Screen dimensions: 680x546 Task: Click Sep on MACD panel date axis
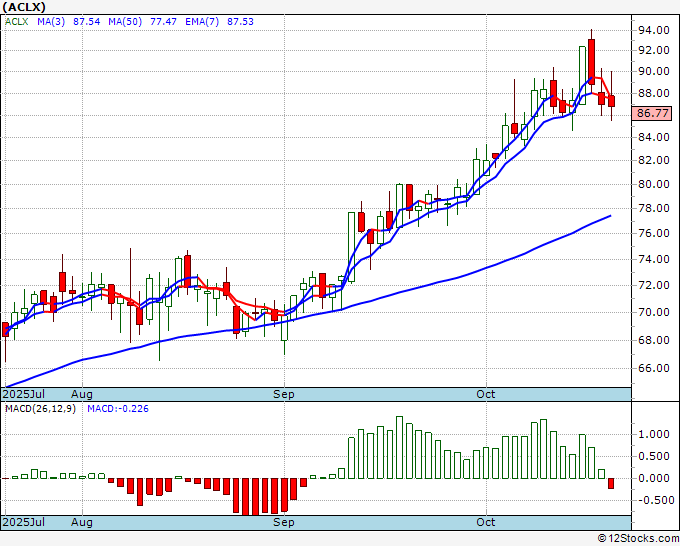coord(284,522)
